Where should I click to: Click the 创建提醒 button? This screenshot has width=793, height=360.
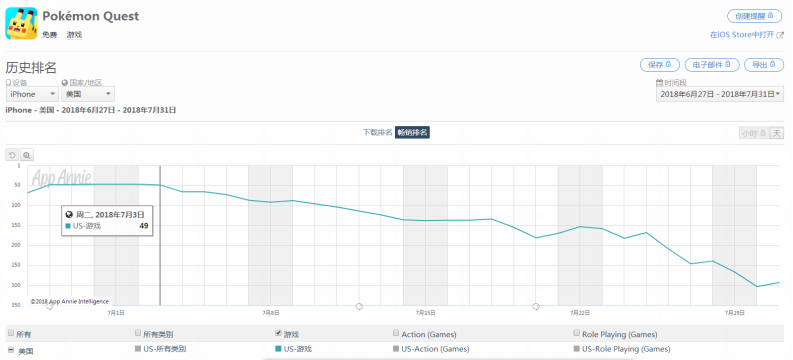click(754, 16)
